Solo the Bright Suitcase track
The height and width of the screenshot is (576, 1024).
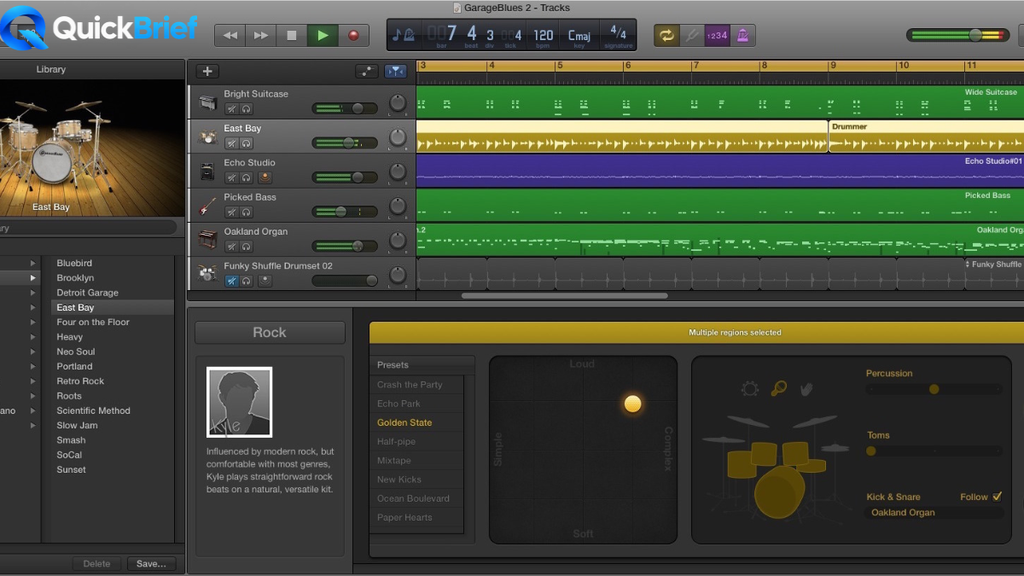click(246, 109)
